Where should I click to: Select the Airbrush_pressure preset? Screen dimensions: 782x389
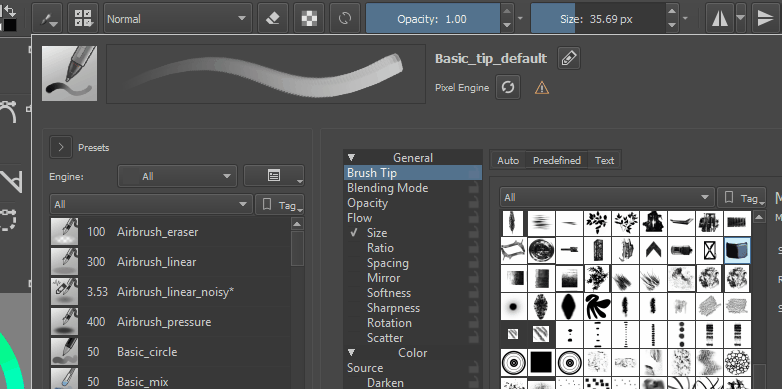[x=170, y=322]
